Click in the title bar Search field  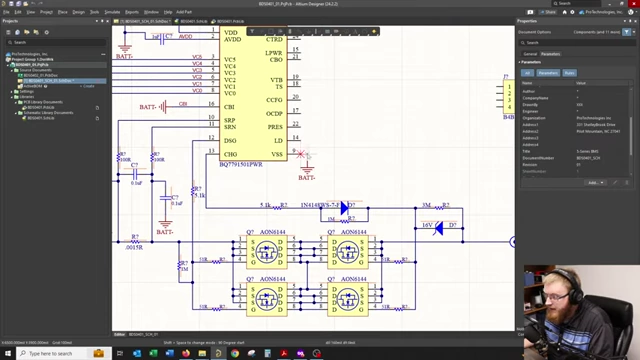pyautogui.click(x=576, y=3)
